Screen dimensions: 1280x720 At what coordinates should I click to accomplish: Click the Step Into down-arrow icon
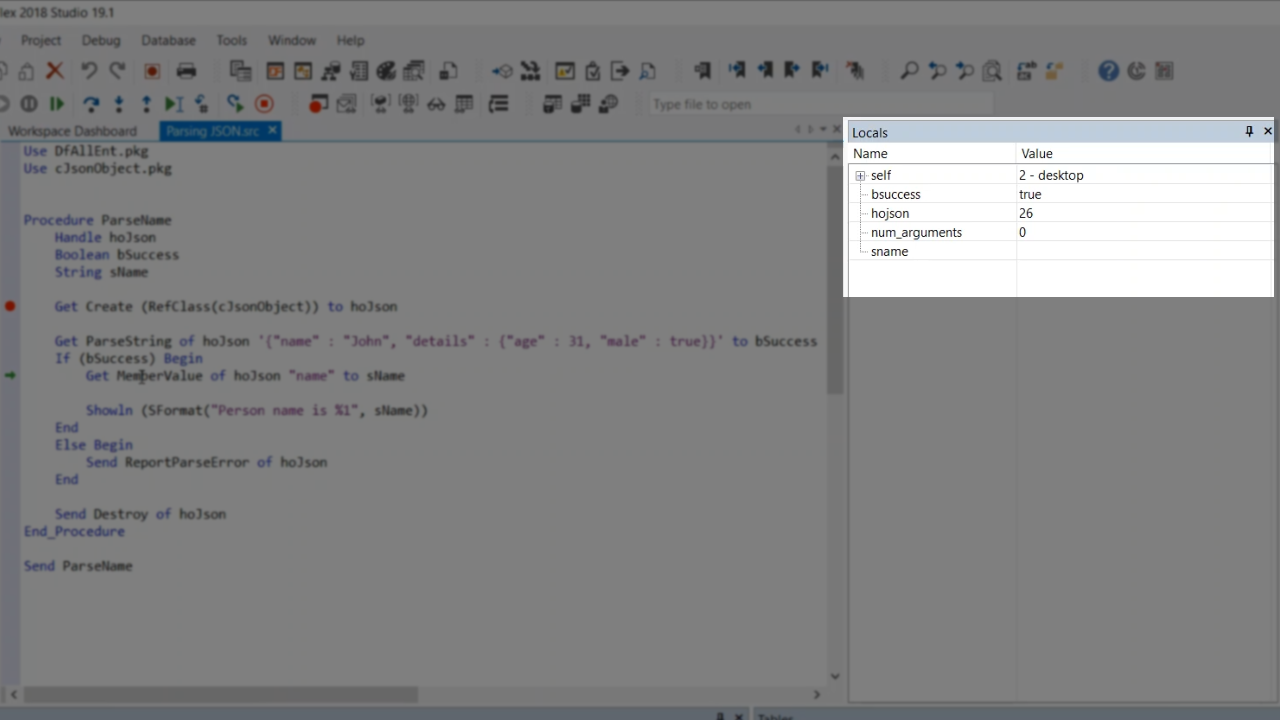119,104
